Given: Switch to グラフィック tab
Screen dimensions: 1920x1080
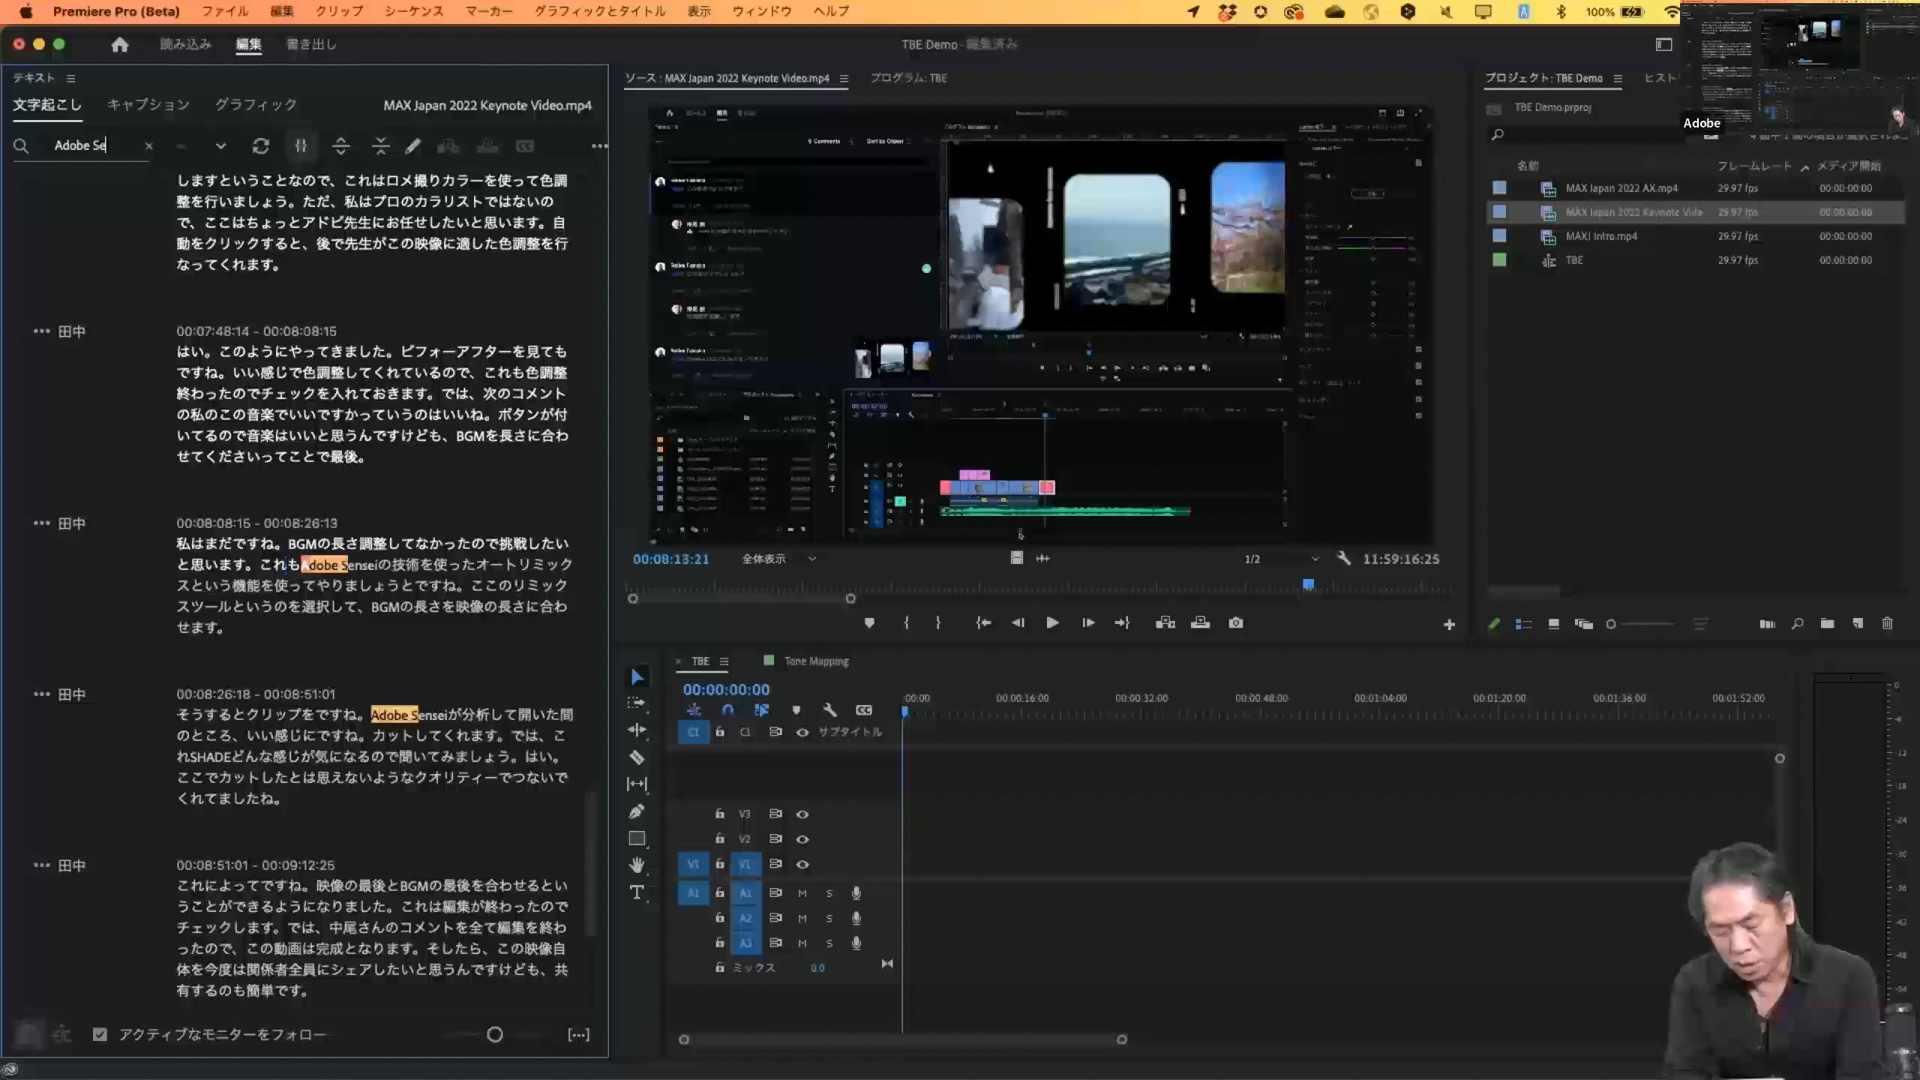Looking at the screenshot, I should 256,105.
